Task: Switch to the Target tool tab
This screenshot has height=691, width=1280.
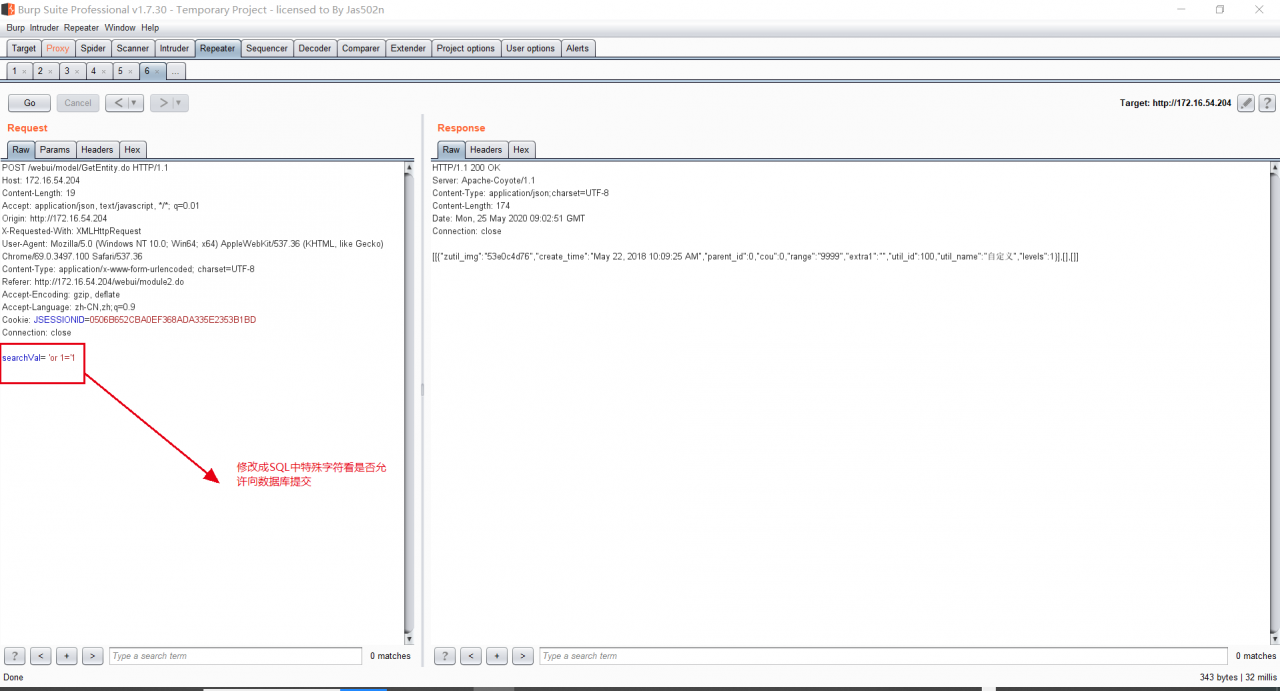Action: 24,48
